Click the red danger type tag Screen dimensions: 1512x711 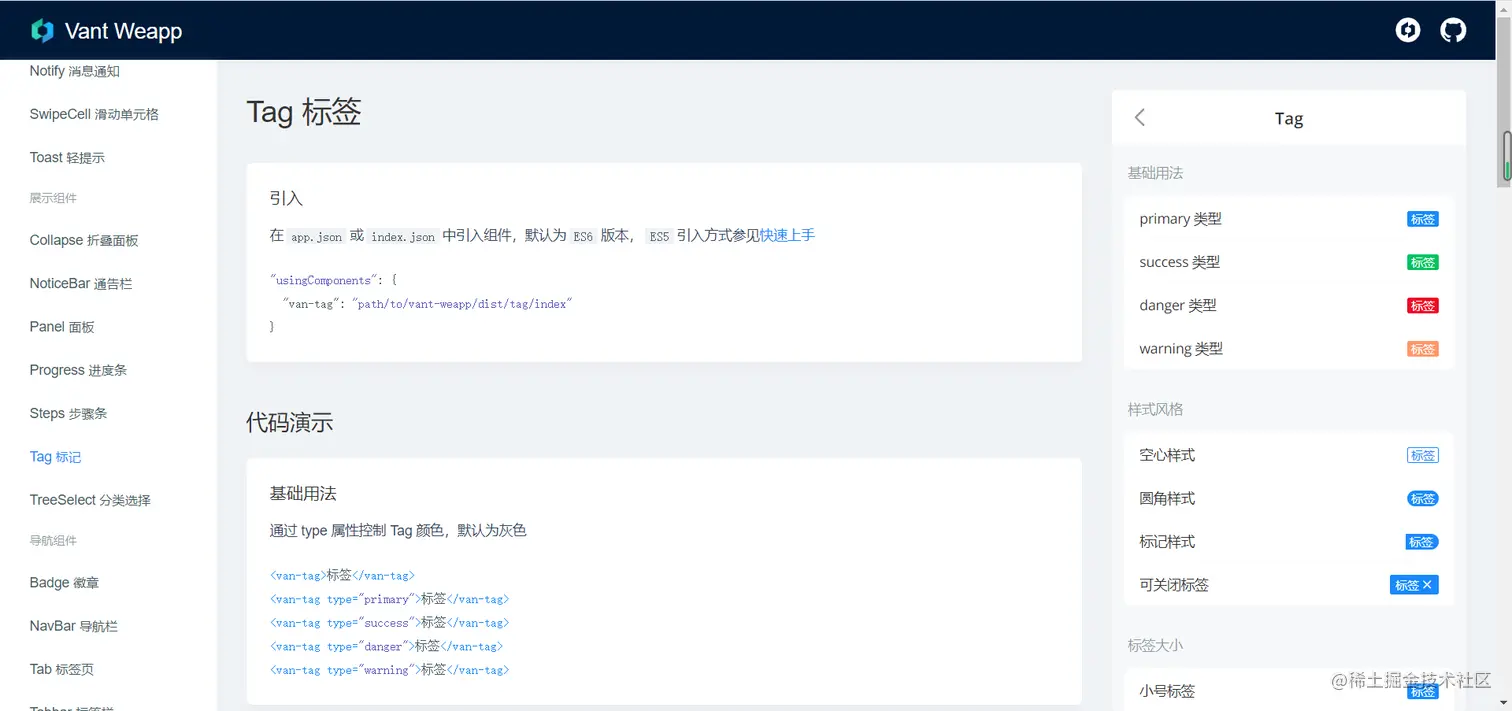(1423, 305)
